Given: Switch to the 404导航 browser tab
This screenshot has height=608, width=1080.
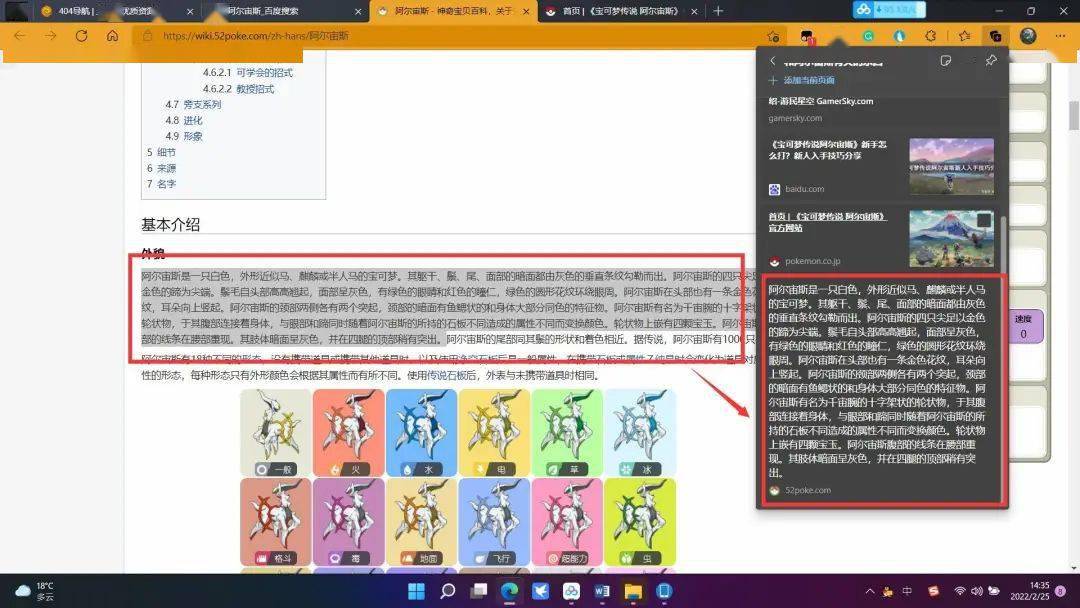Looking at the screenshot, I should point(117,11).
